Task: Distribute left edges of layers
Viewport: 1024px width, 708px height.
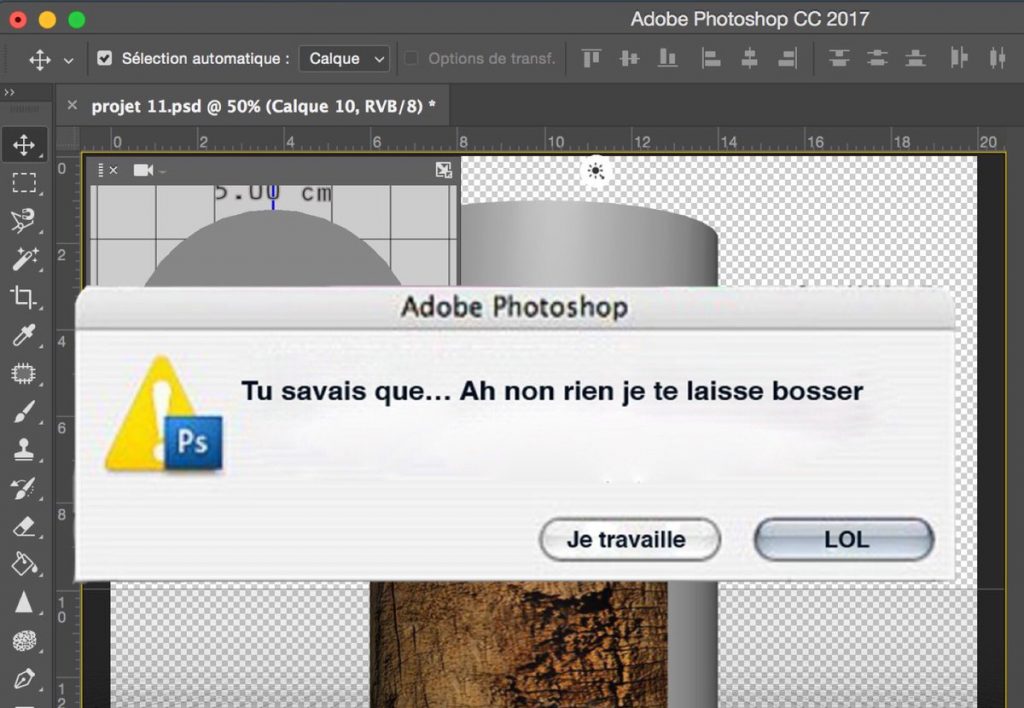Action: pos(959,59)
